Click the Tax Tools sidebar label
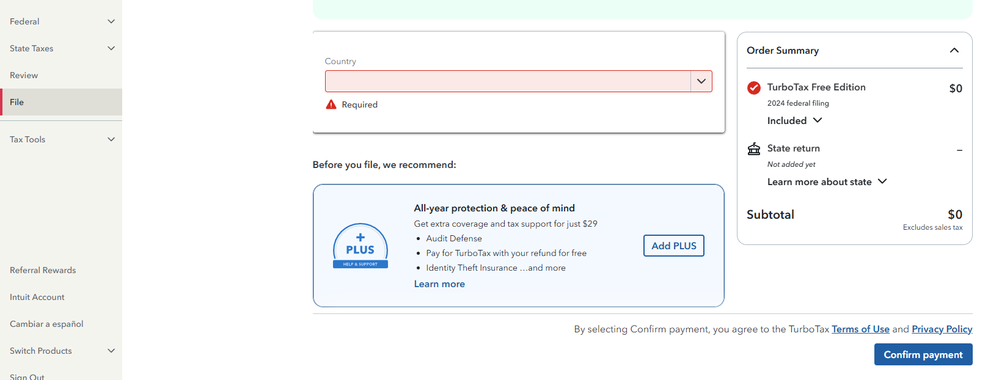This screenshot has width=999, height=380. click(x=27, y=140)
